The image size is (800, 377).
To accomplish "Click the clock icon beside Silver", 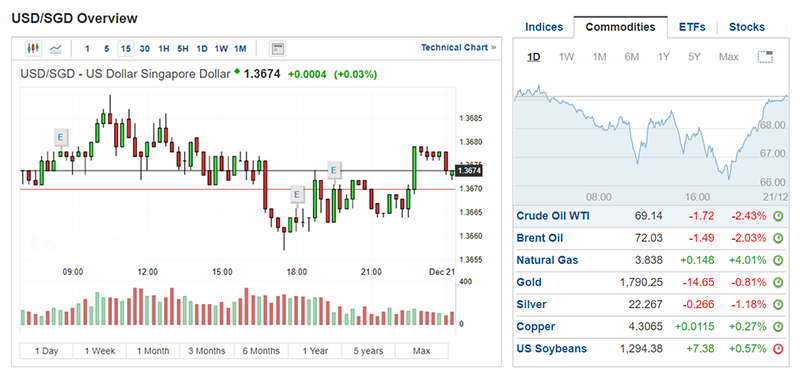I will click(x=778, y=305).
